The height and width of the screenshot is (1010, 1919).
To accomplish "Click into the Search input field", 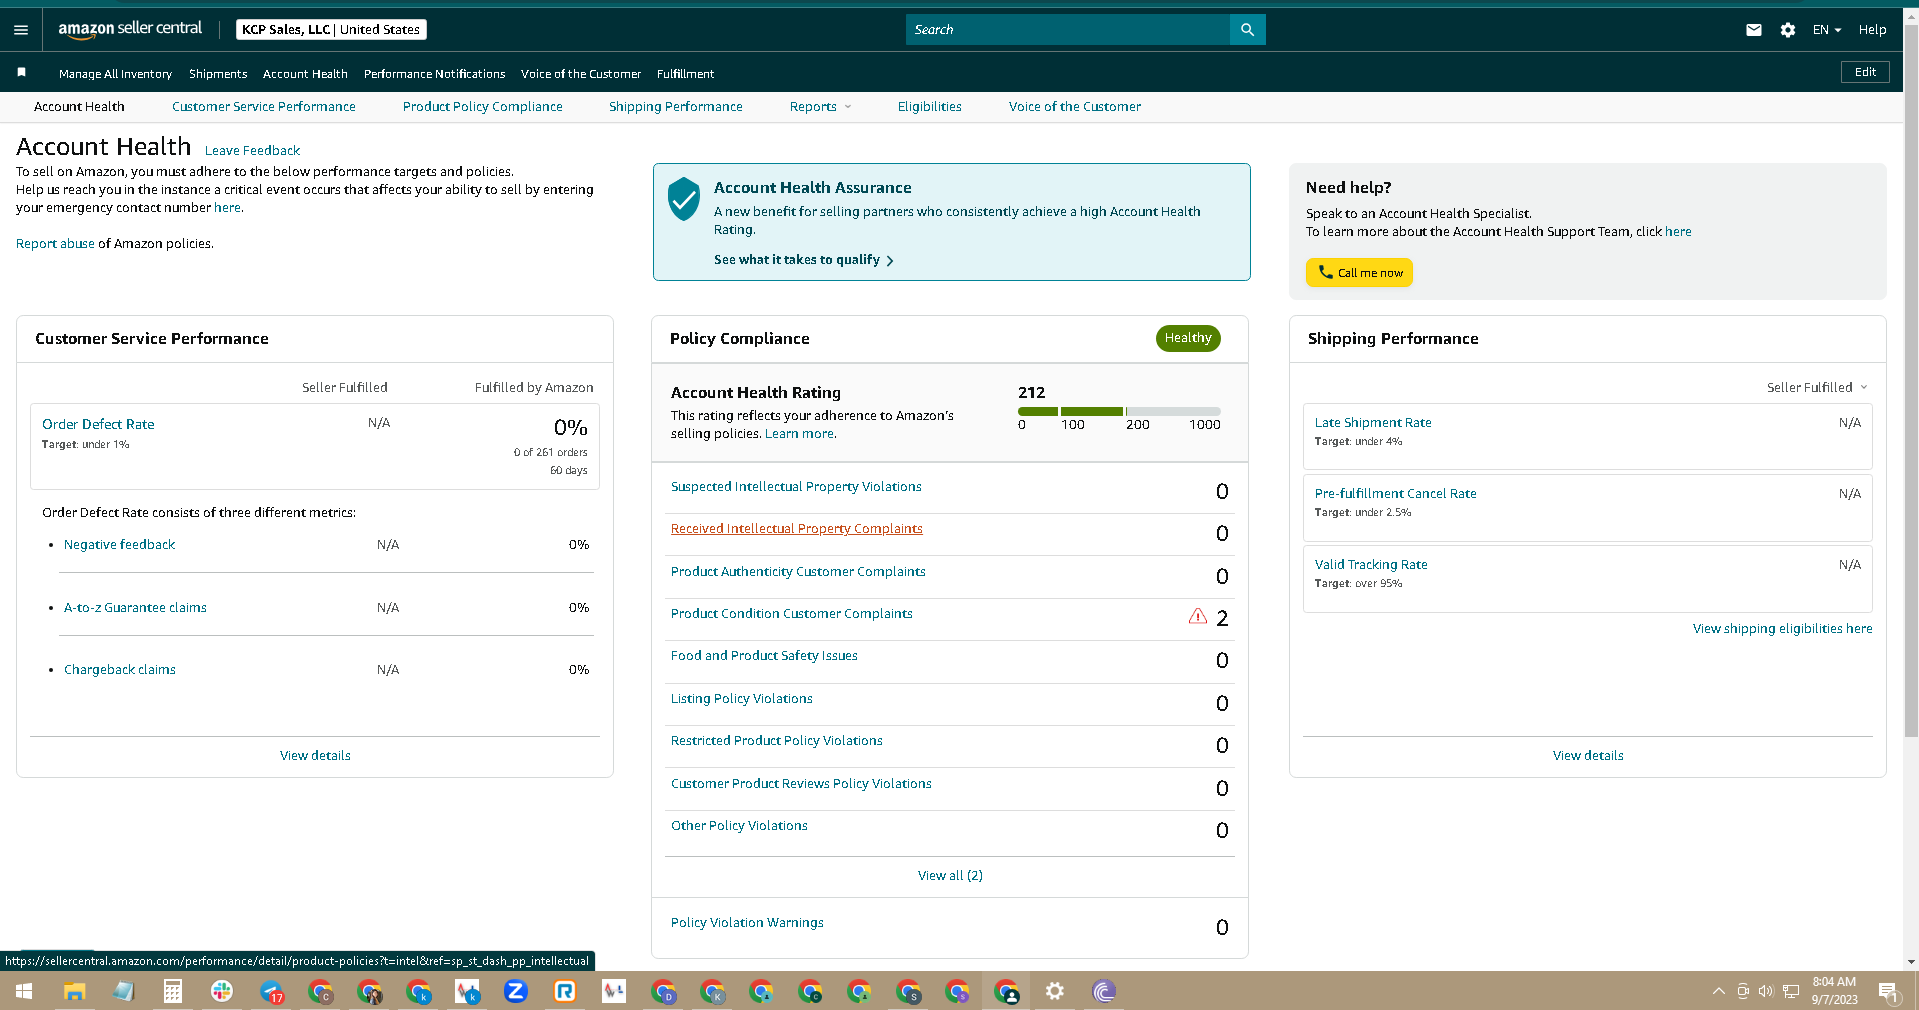I will coord(1068,30).
